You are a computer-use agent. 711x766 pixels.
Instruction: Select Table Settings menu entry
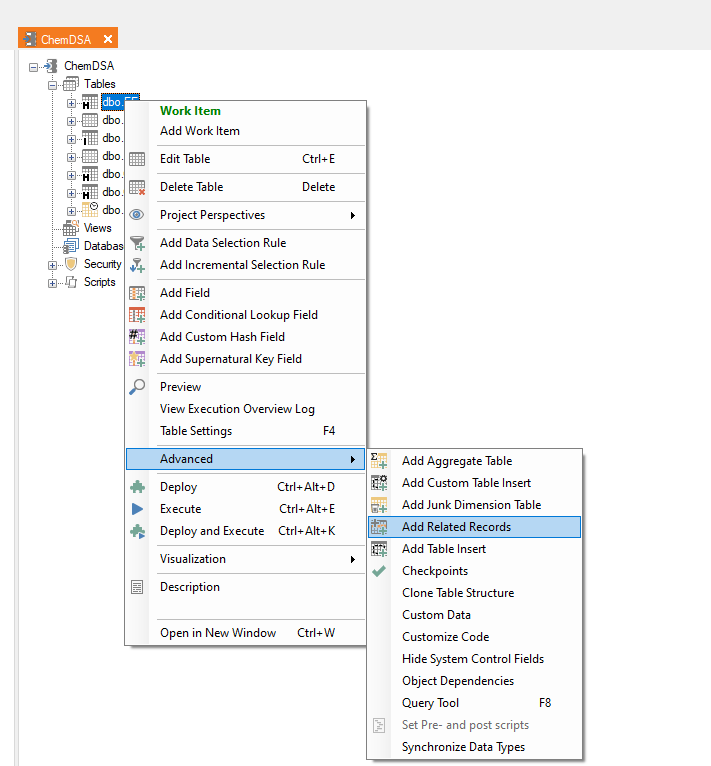click(x=245, y=431)
